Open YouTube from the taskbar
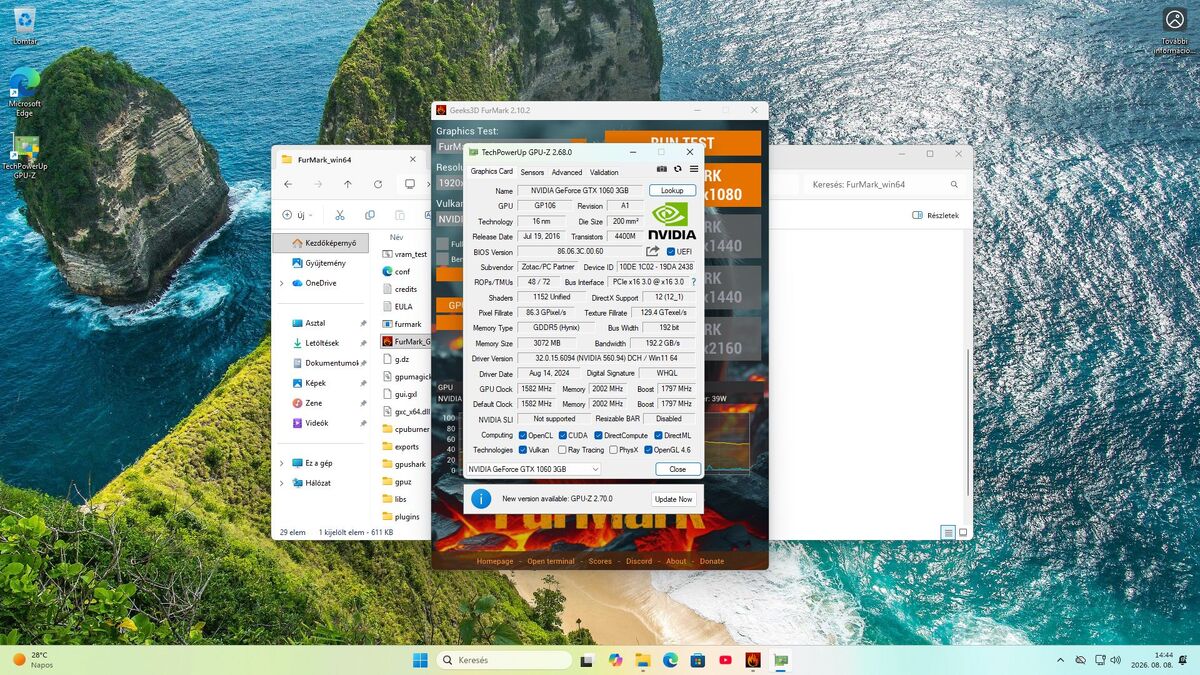The image size is (1200, 675). [725, 660]
